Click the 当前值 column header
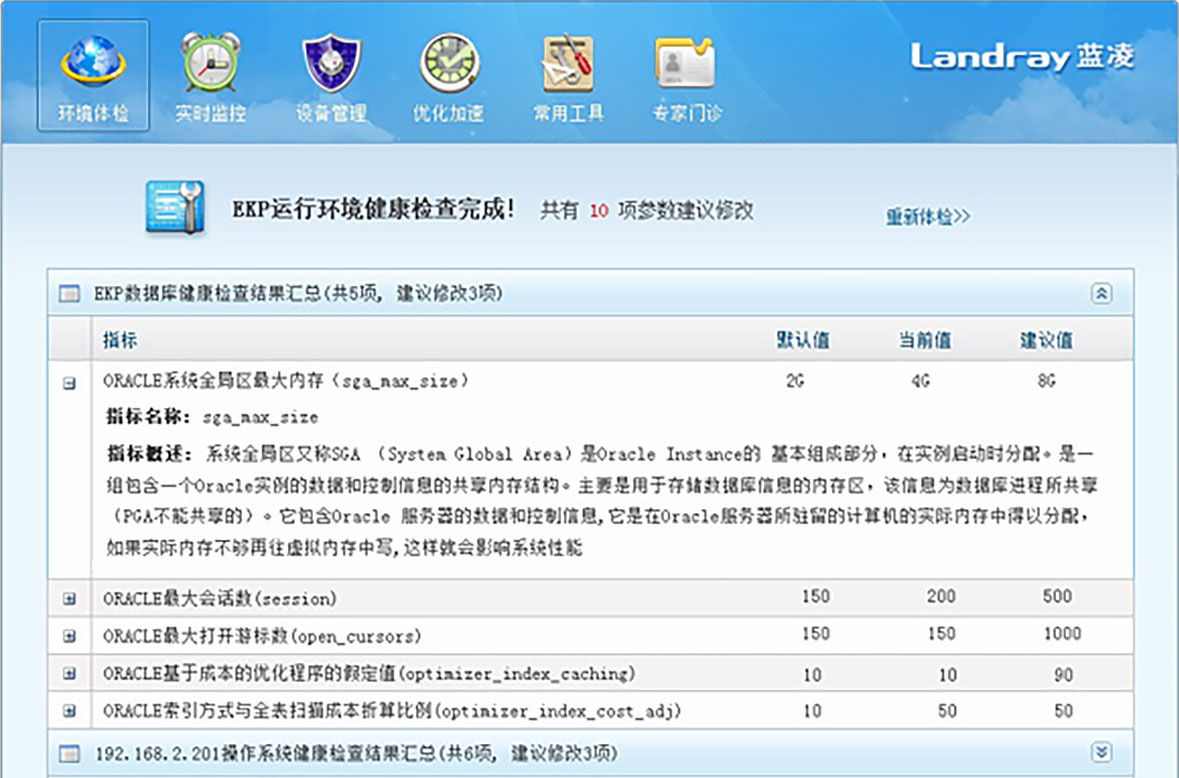1179x778 pixels. click(x=925, y=341)
